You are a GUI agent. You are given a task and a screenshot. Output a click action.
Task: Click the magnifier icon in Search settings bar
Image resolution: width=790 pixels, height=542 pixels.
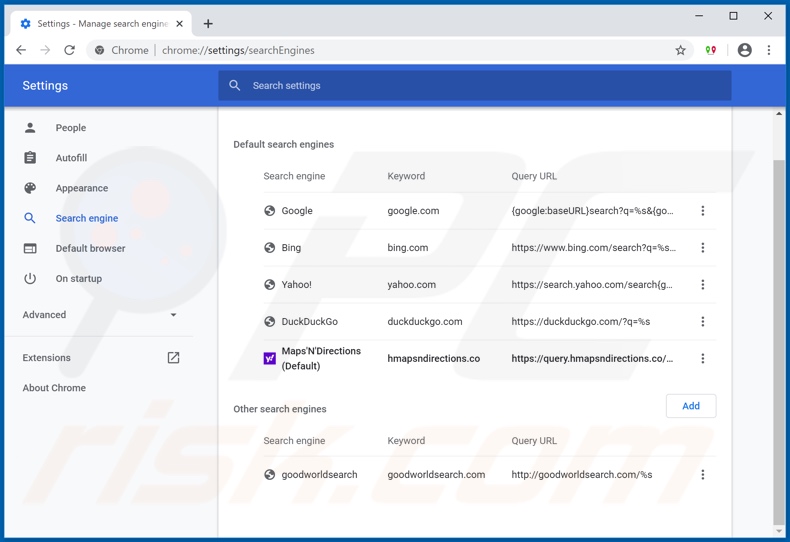pos(234,85)
